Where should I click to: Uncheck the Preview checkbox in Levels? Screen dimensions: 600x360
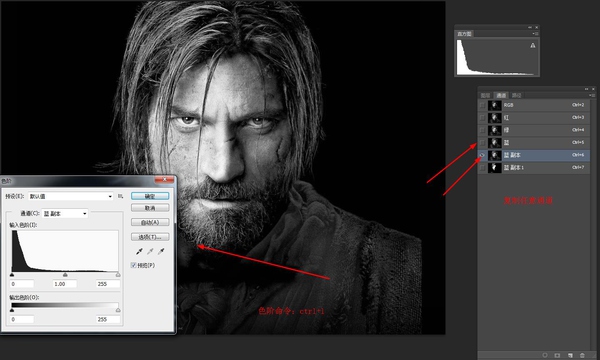(134, 265)
